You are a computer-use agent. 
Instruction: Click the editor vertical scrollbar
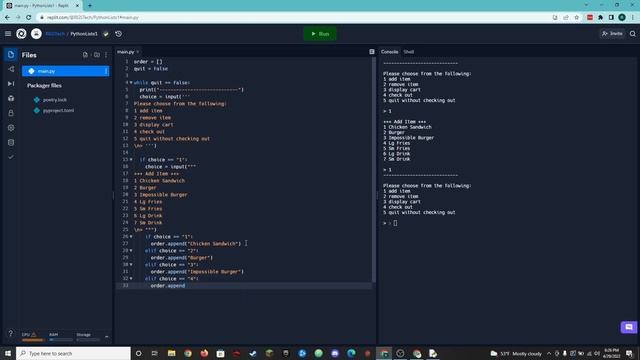tap(373, 169)
